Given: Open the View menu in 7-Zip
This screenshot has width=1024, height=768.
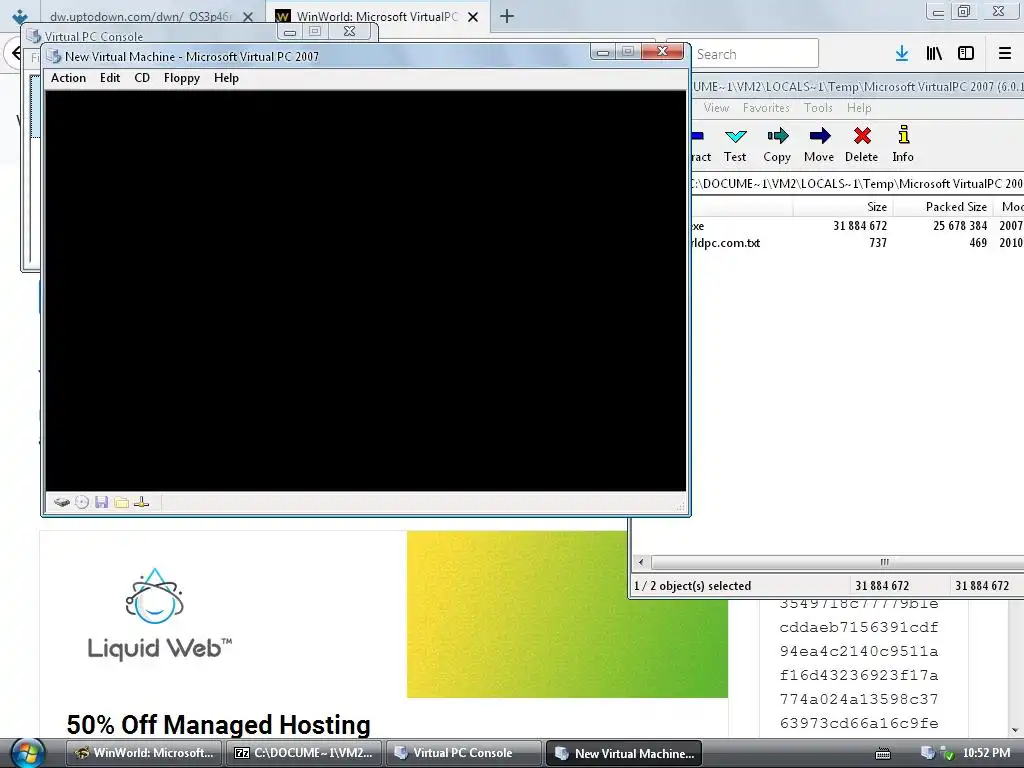Looking at the screenshot, I should tap(716, 108).
